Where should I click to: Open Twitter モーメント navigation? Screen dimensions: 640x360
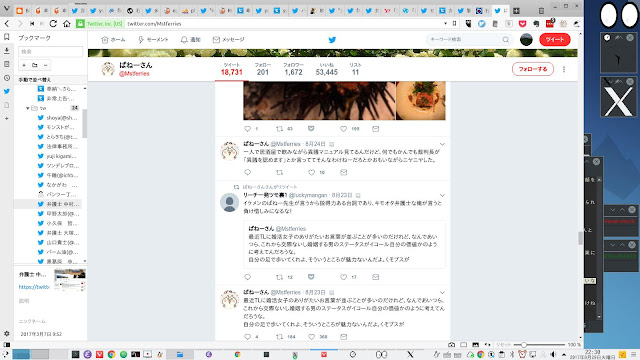tap(153, 40)
